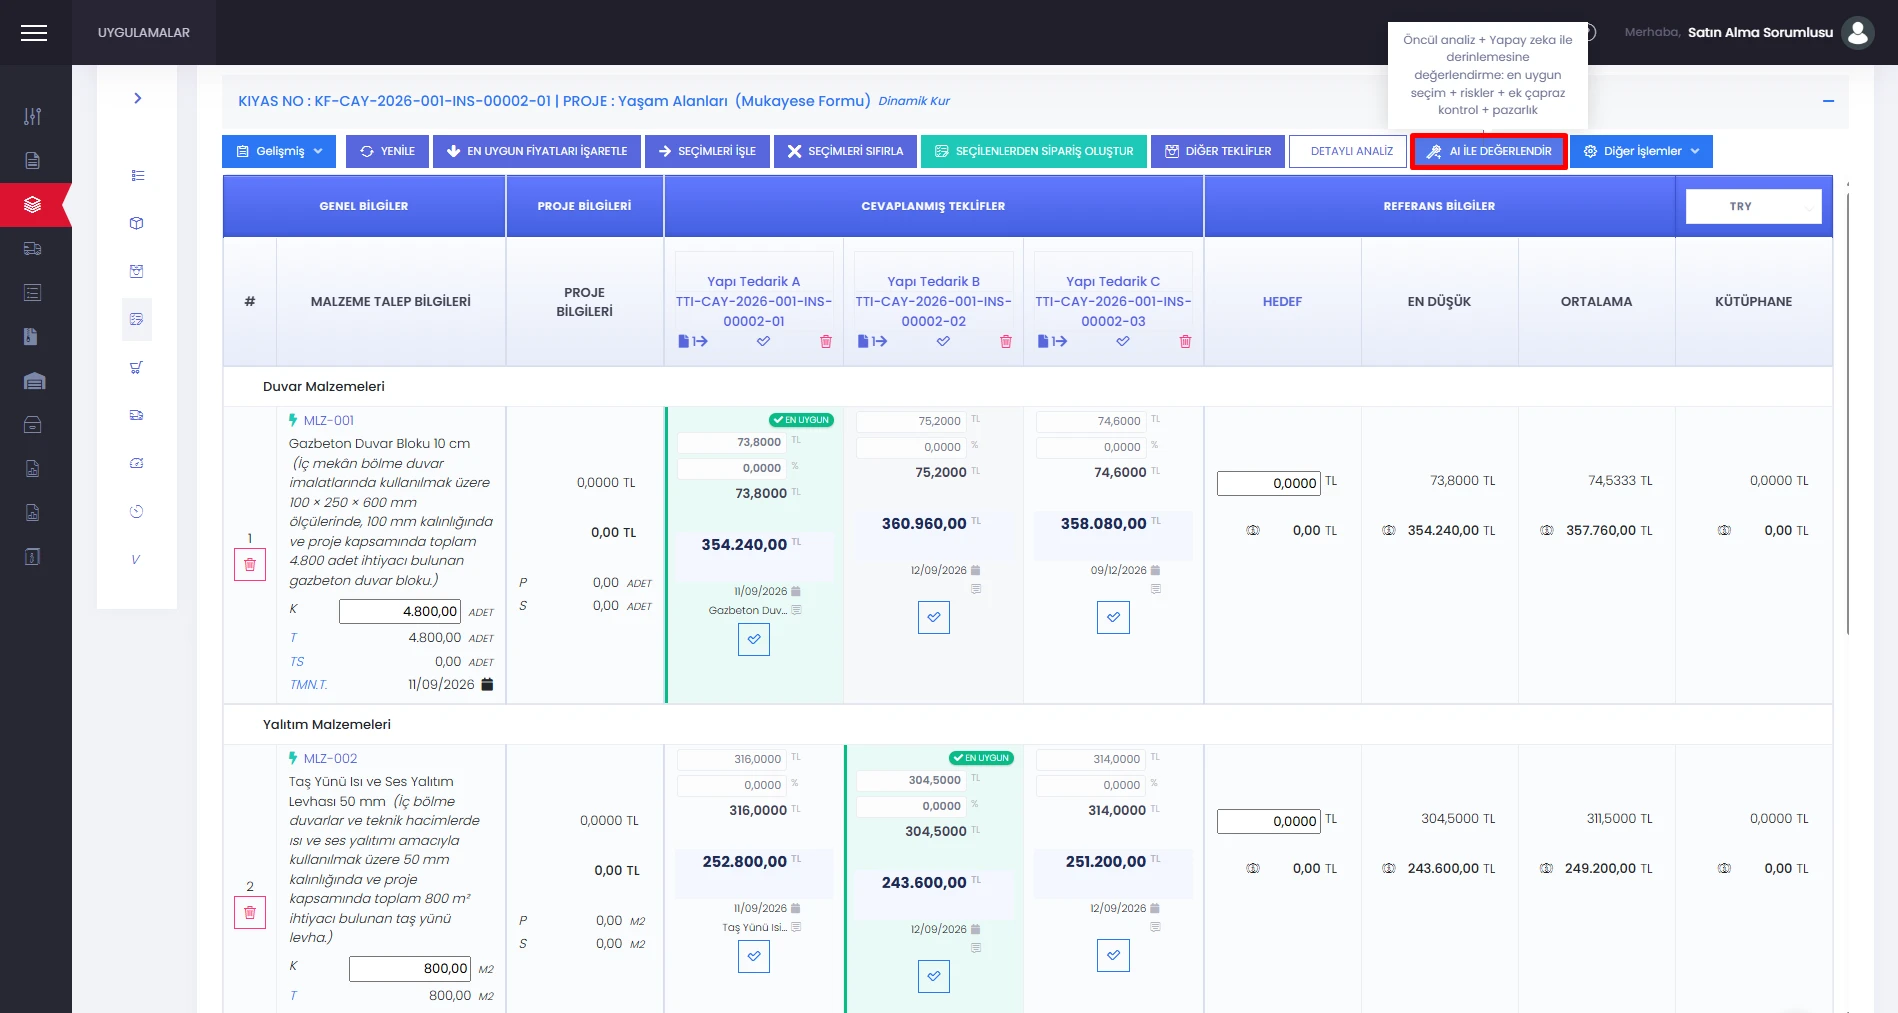Open the speedometer gauge icon in secondary sidebar

coord(137,463)
